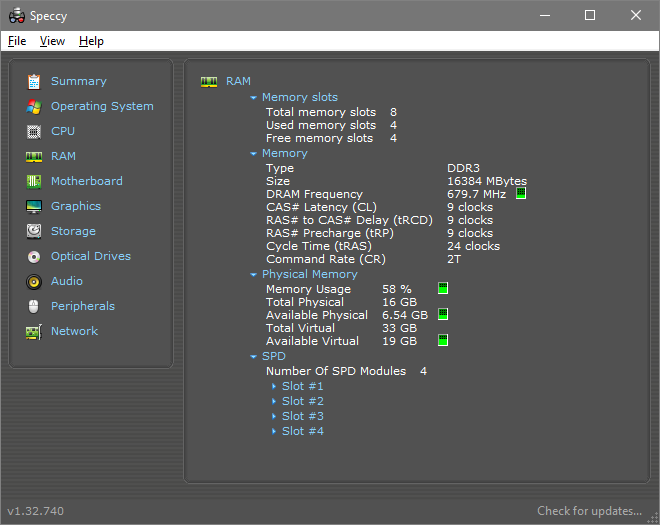Screen dimensions: 660x525
Task: Open the Motherboard section
Action: coord(87,181)
